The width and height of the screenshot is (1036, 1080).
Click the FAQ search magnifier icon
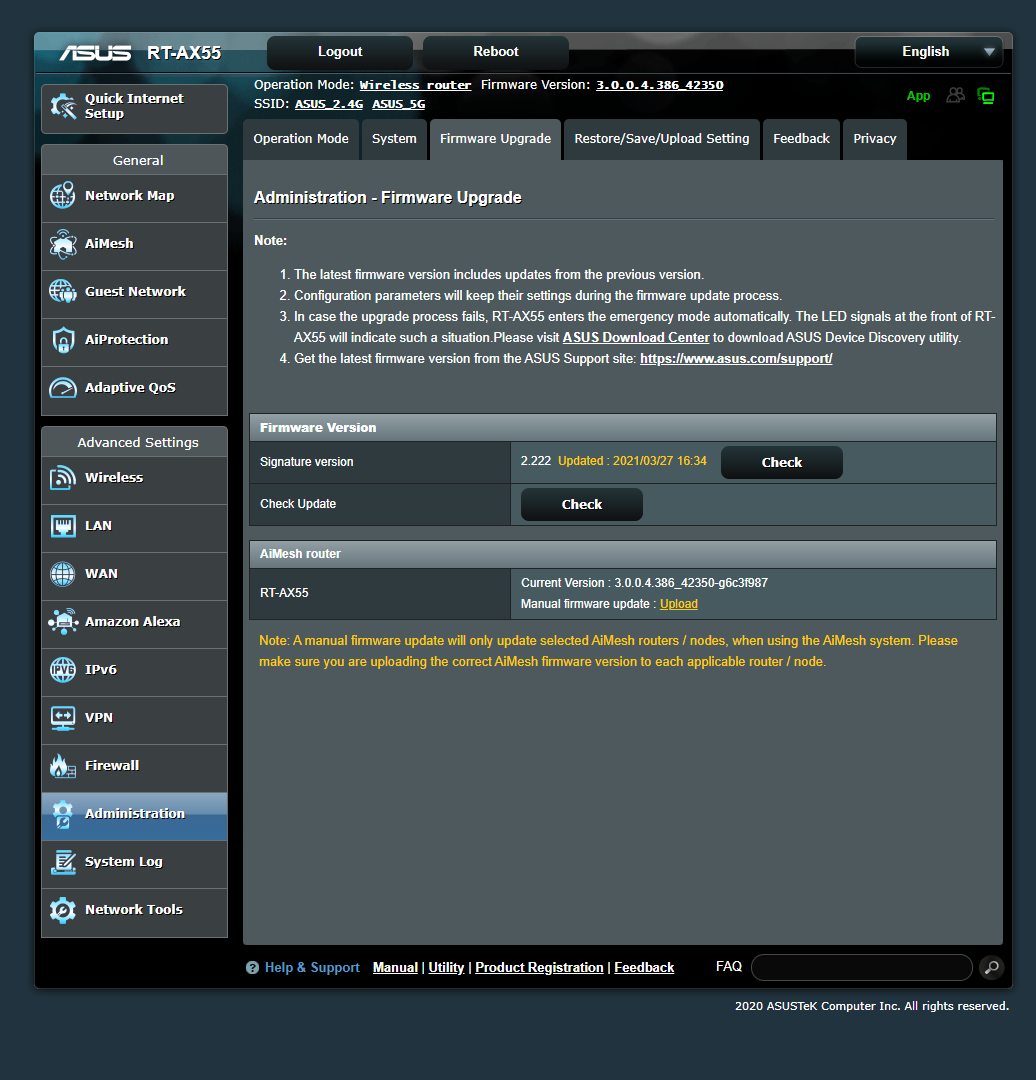(x=991, y=967)
